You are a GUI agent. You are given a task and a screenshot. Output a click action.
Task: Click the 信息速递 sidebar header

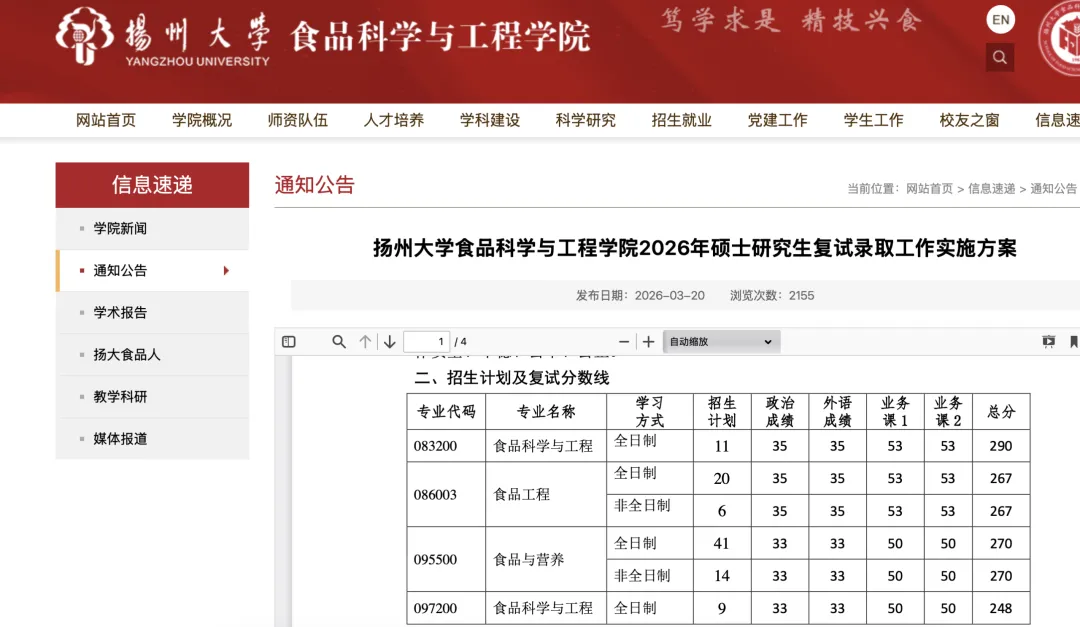click(152, 185)
